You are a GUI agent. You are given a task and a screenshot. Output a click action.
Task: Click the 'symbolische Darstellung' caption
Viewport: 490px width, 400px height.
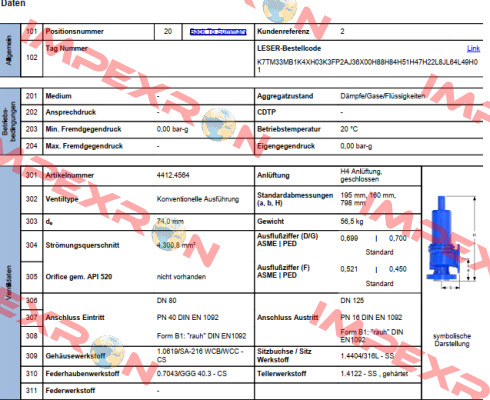click(x=452, y=340)
